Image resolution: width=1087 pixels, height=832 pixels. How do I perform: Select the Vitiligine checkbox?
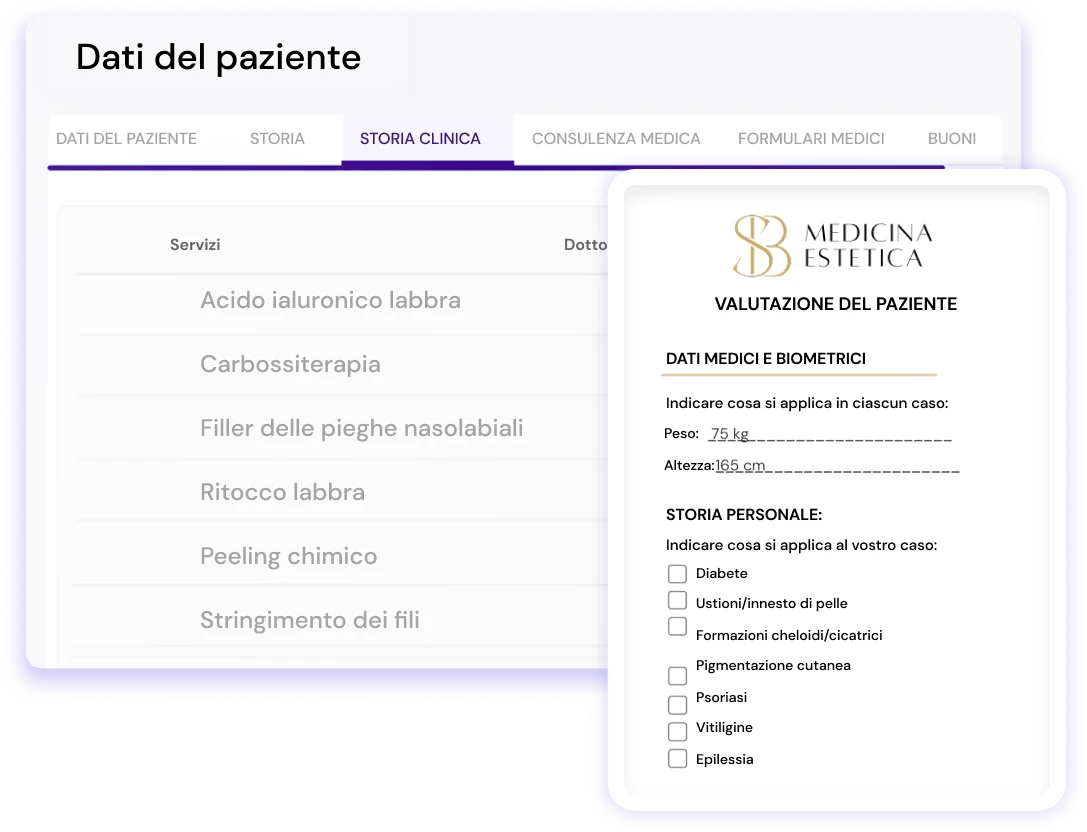coord(677,731)
